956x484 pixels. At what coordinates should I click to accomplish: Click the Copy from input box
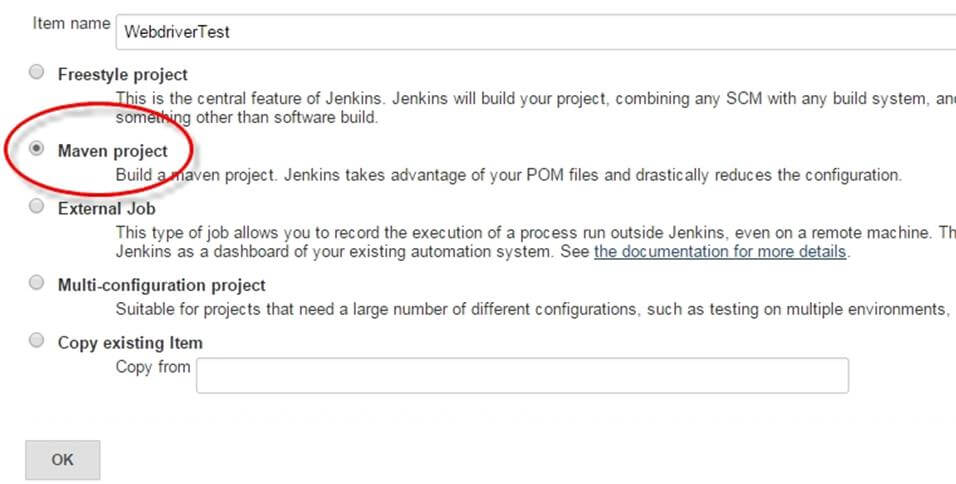coord(522,375)
